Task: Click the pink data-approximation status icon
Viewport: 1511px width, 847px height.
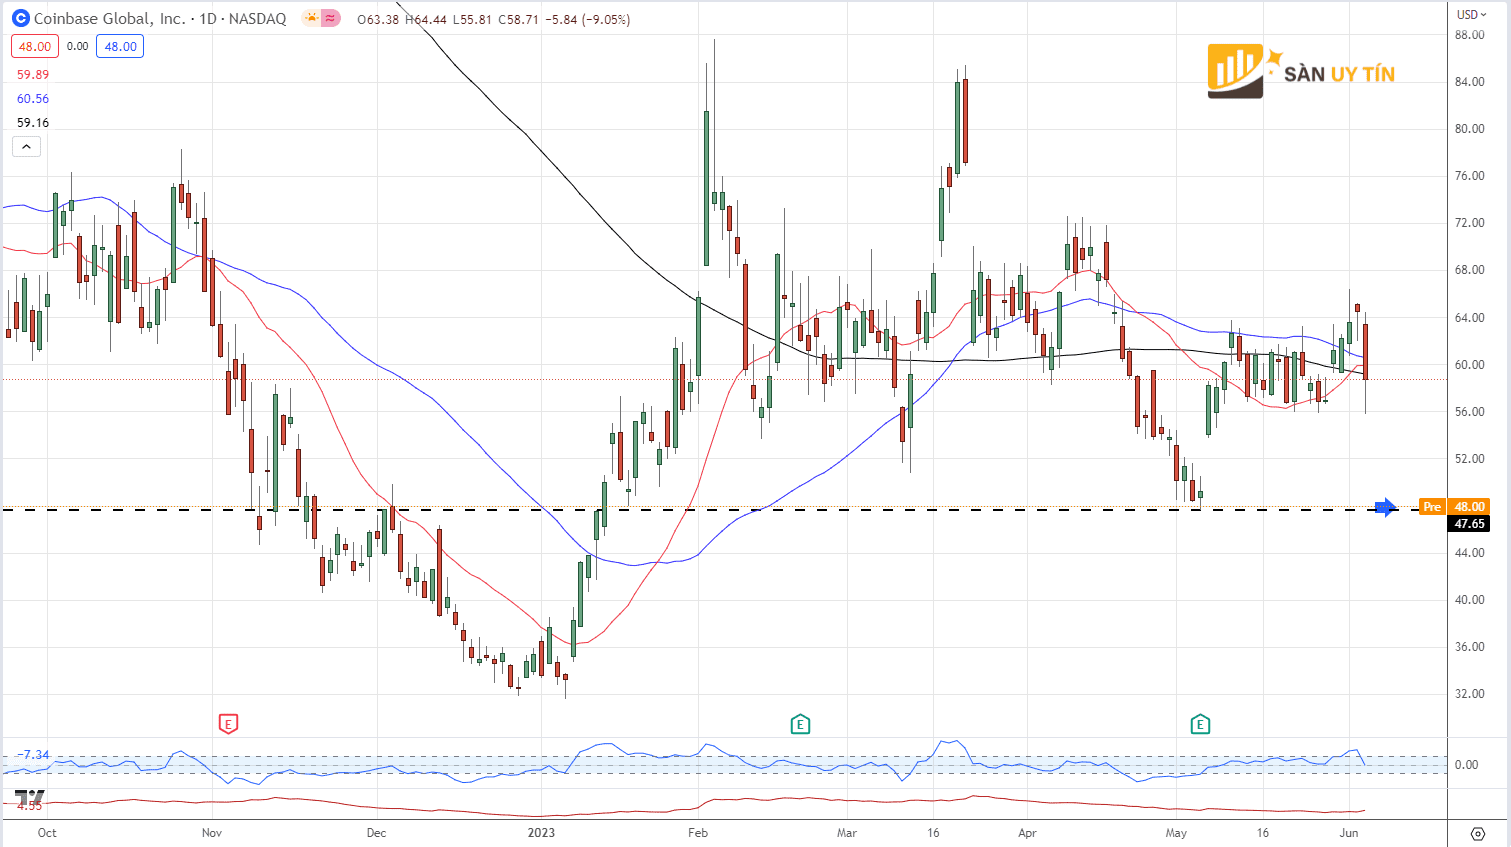Action: [x=331, y=18]
